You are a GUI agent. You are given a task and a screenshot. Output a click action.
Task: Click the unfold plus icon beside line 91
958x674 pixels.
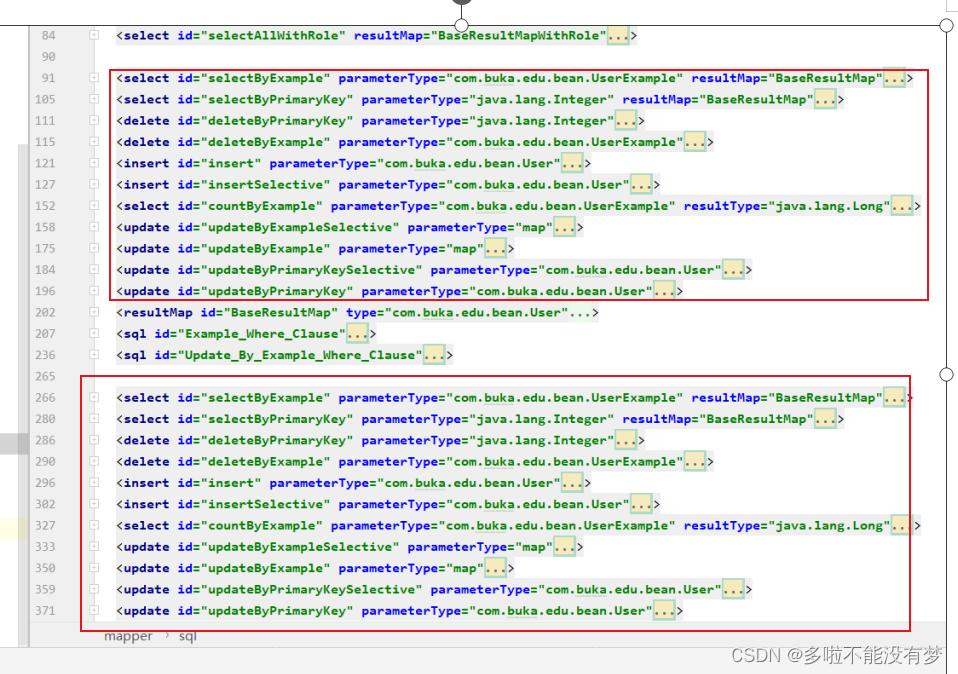point(92,77)
